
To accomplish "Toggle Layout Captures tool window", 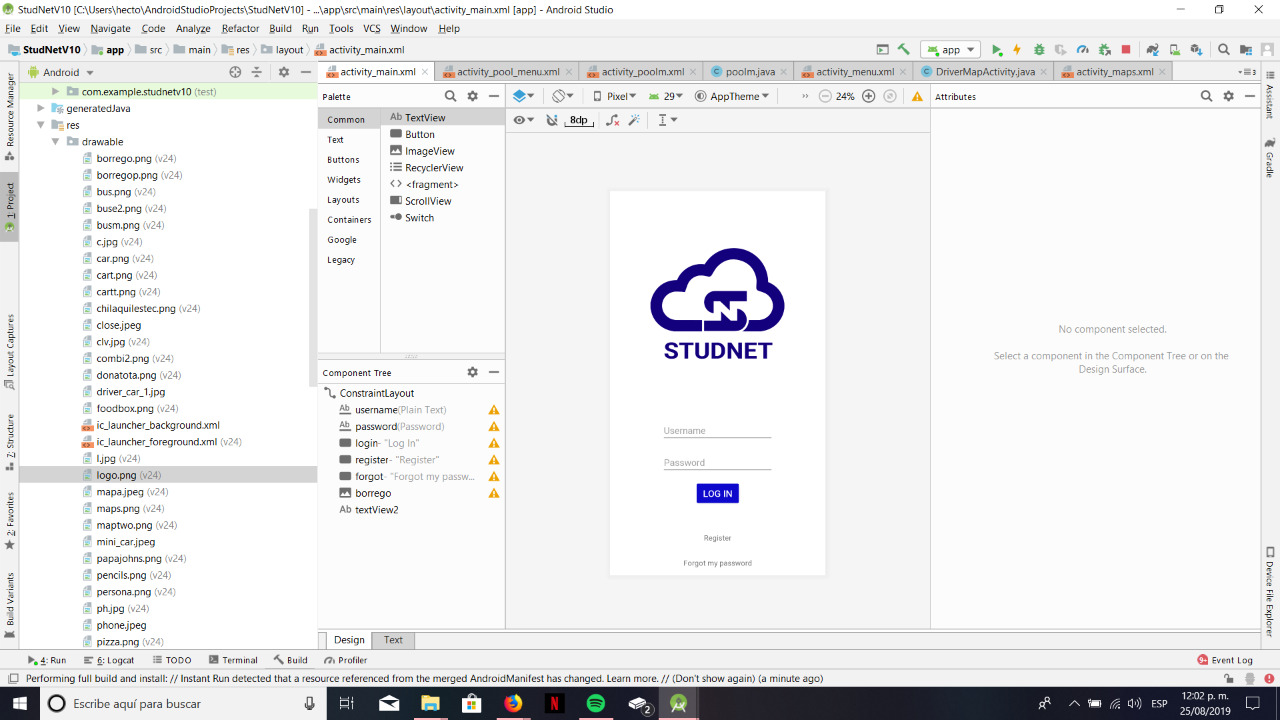I will click(x=9, y=352).
